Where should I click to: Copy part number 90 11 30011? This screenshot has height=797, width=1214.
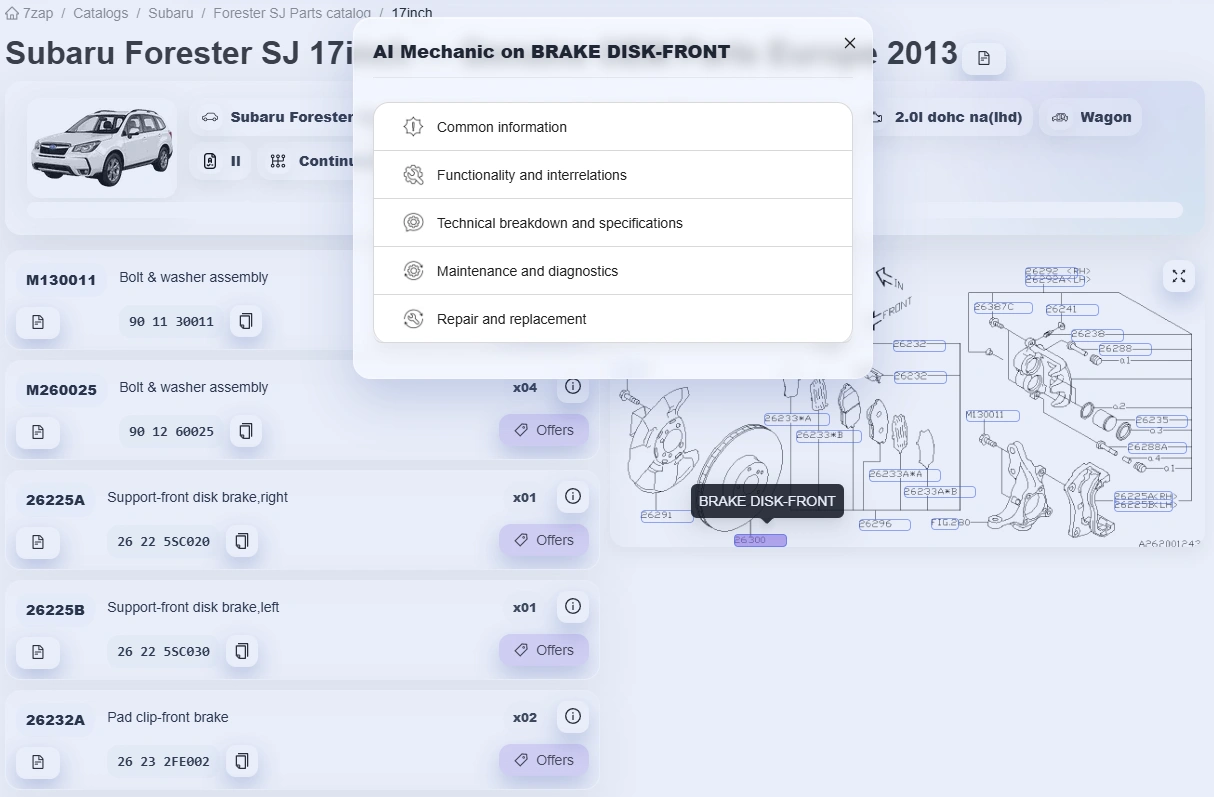(246, 322)
